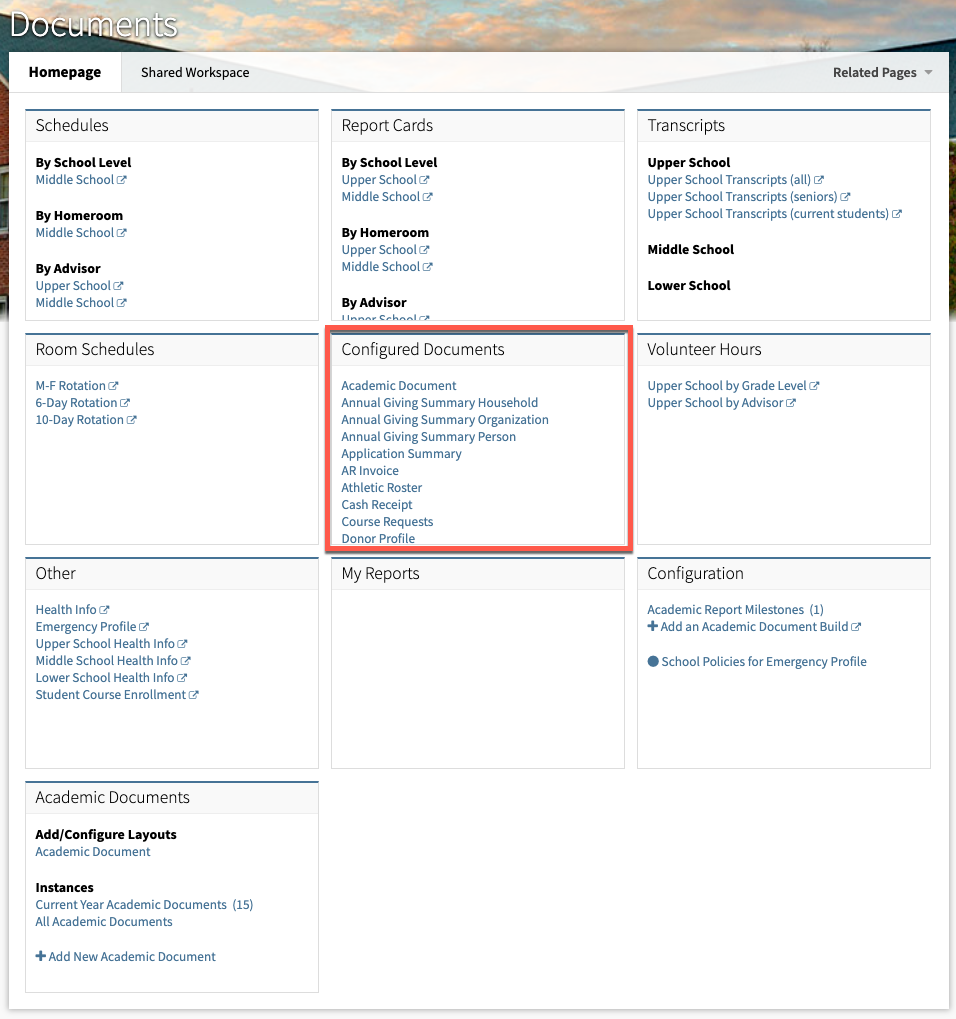956x1019 pixels.
Task: Click the external link icon beside M-F Rotation
Action: pyautogui.click(x=116, y=384)
